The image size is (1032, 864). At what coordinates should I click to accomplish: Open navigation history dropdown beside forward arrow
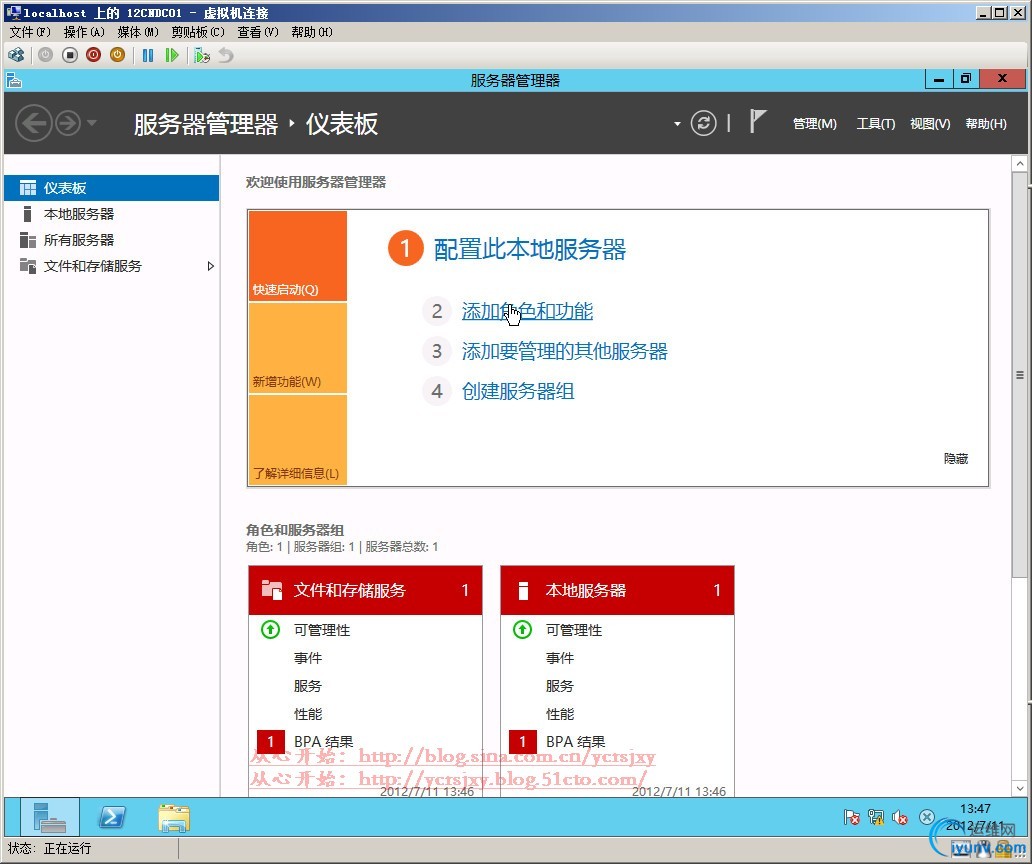coord(91,123)
